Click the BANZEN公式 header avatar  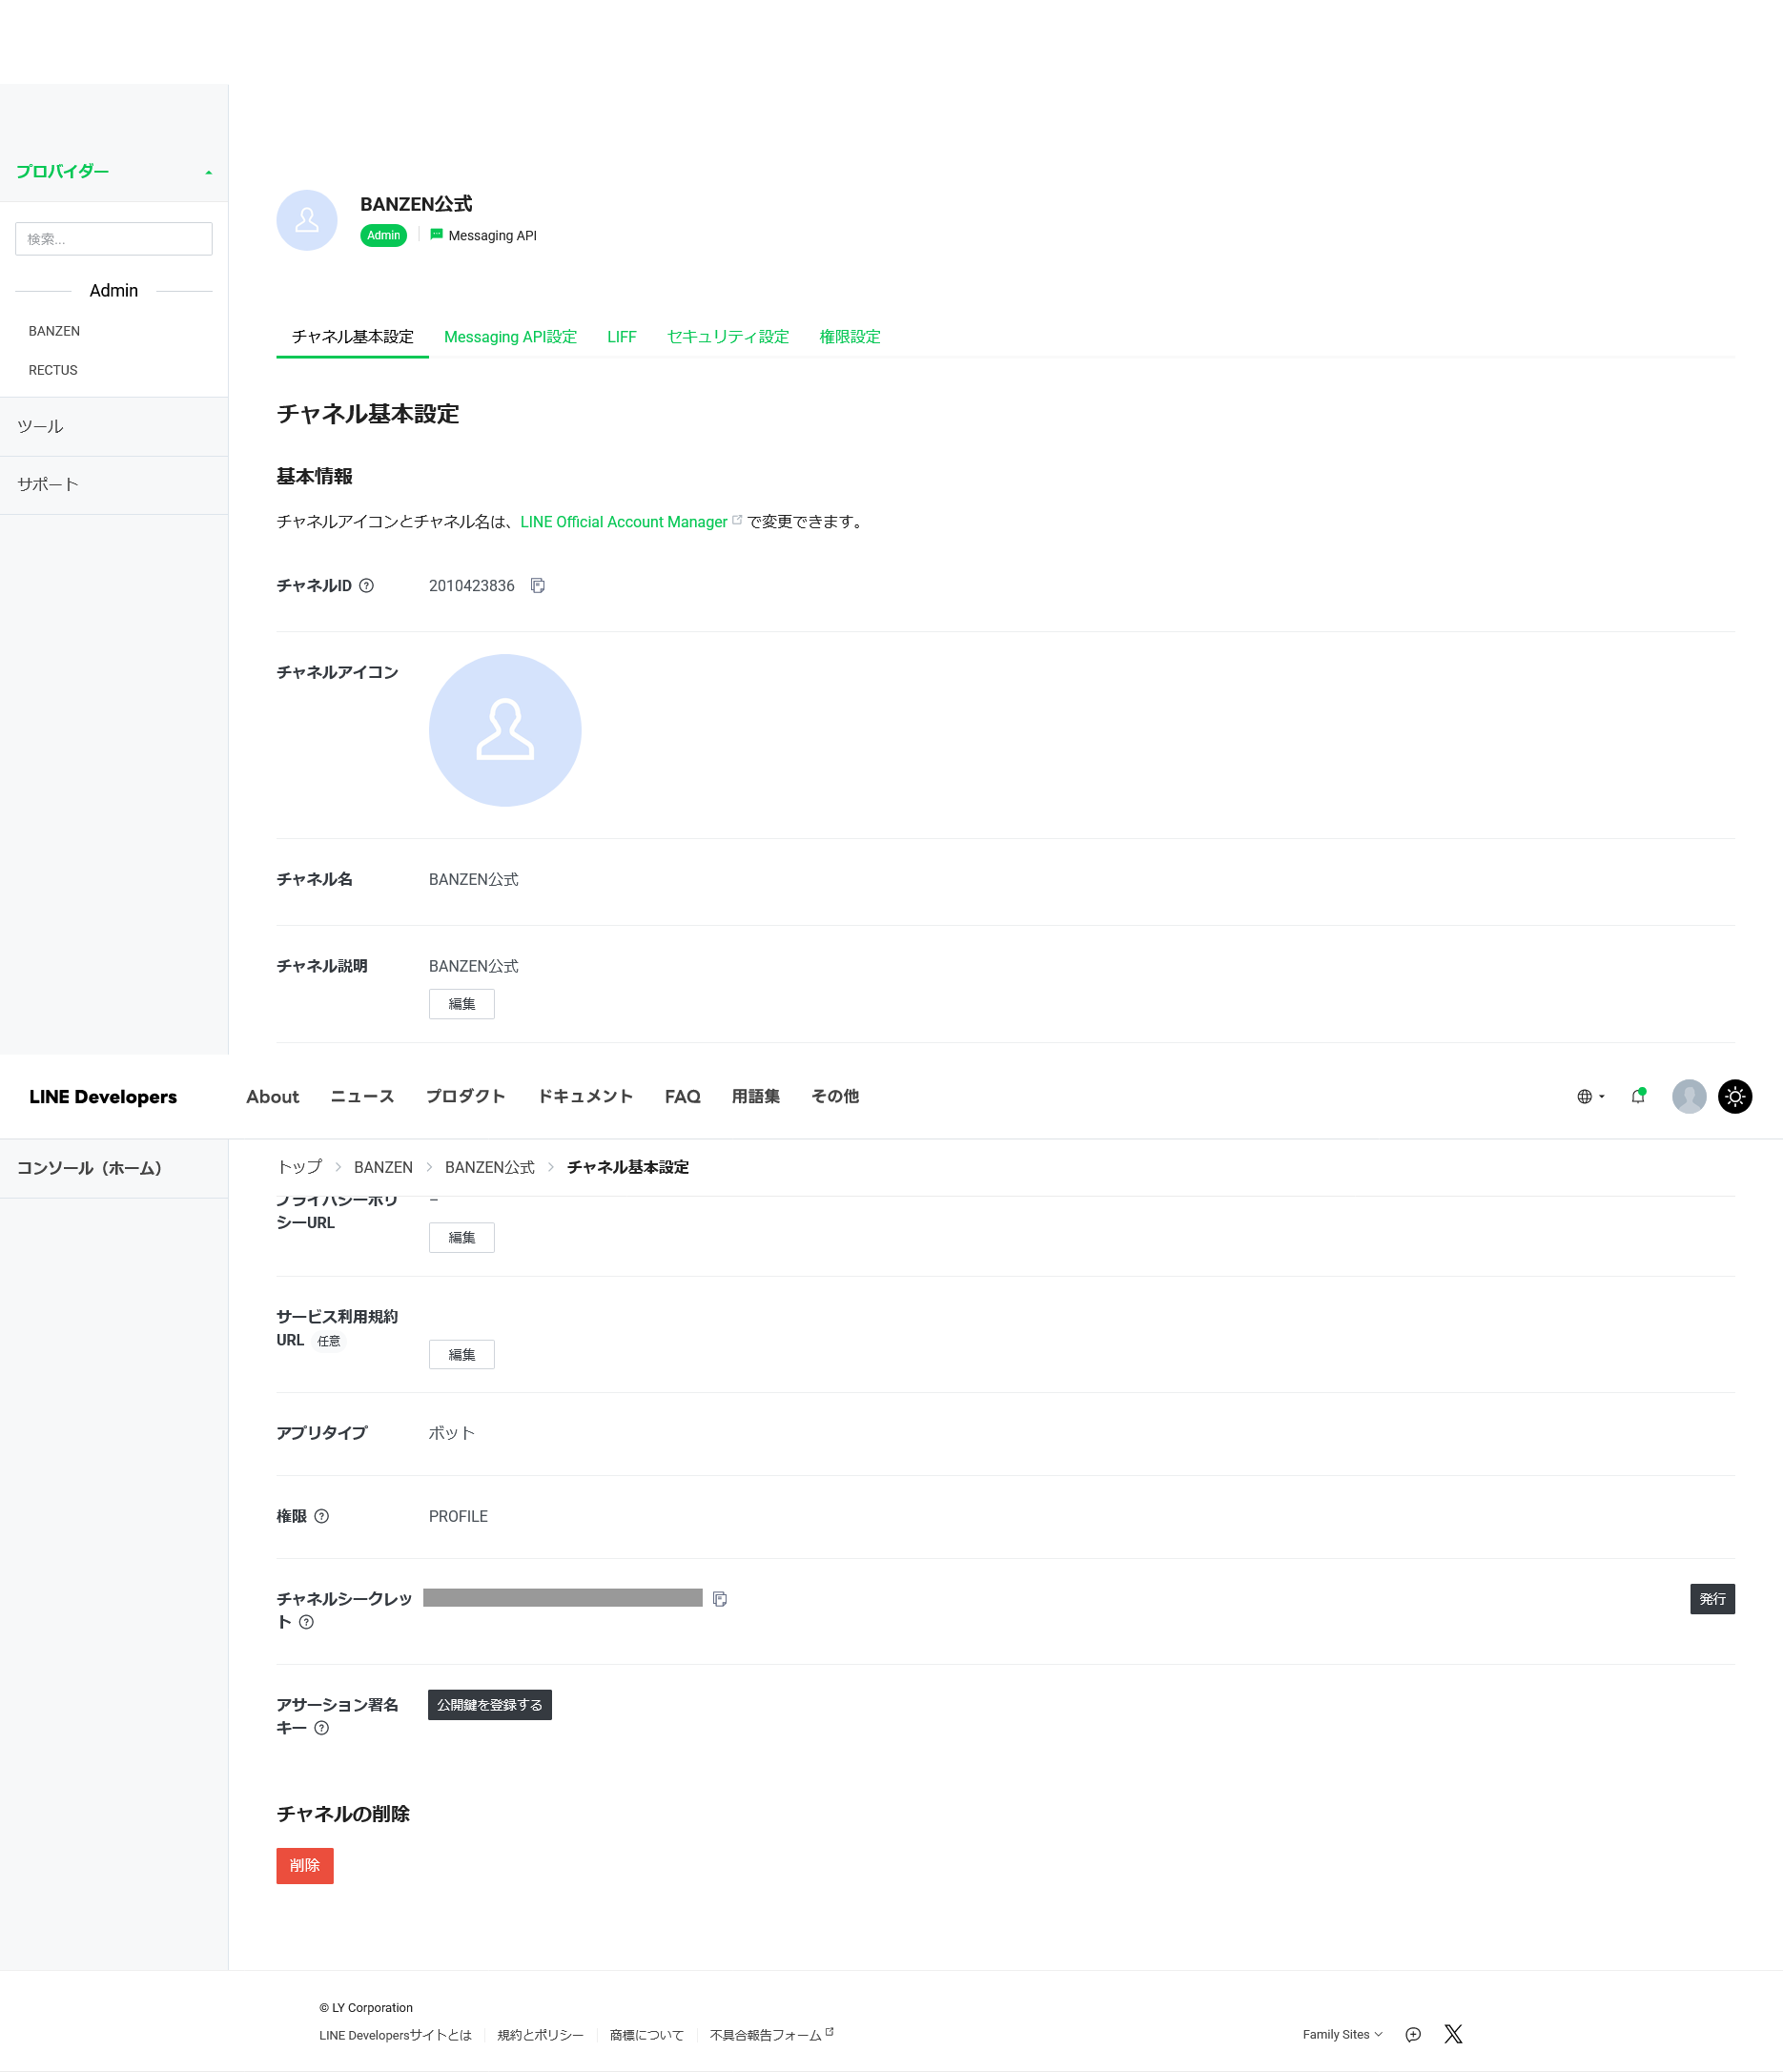pyautogui.click(x=307, y=220)
